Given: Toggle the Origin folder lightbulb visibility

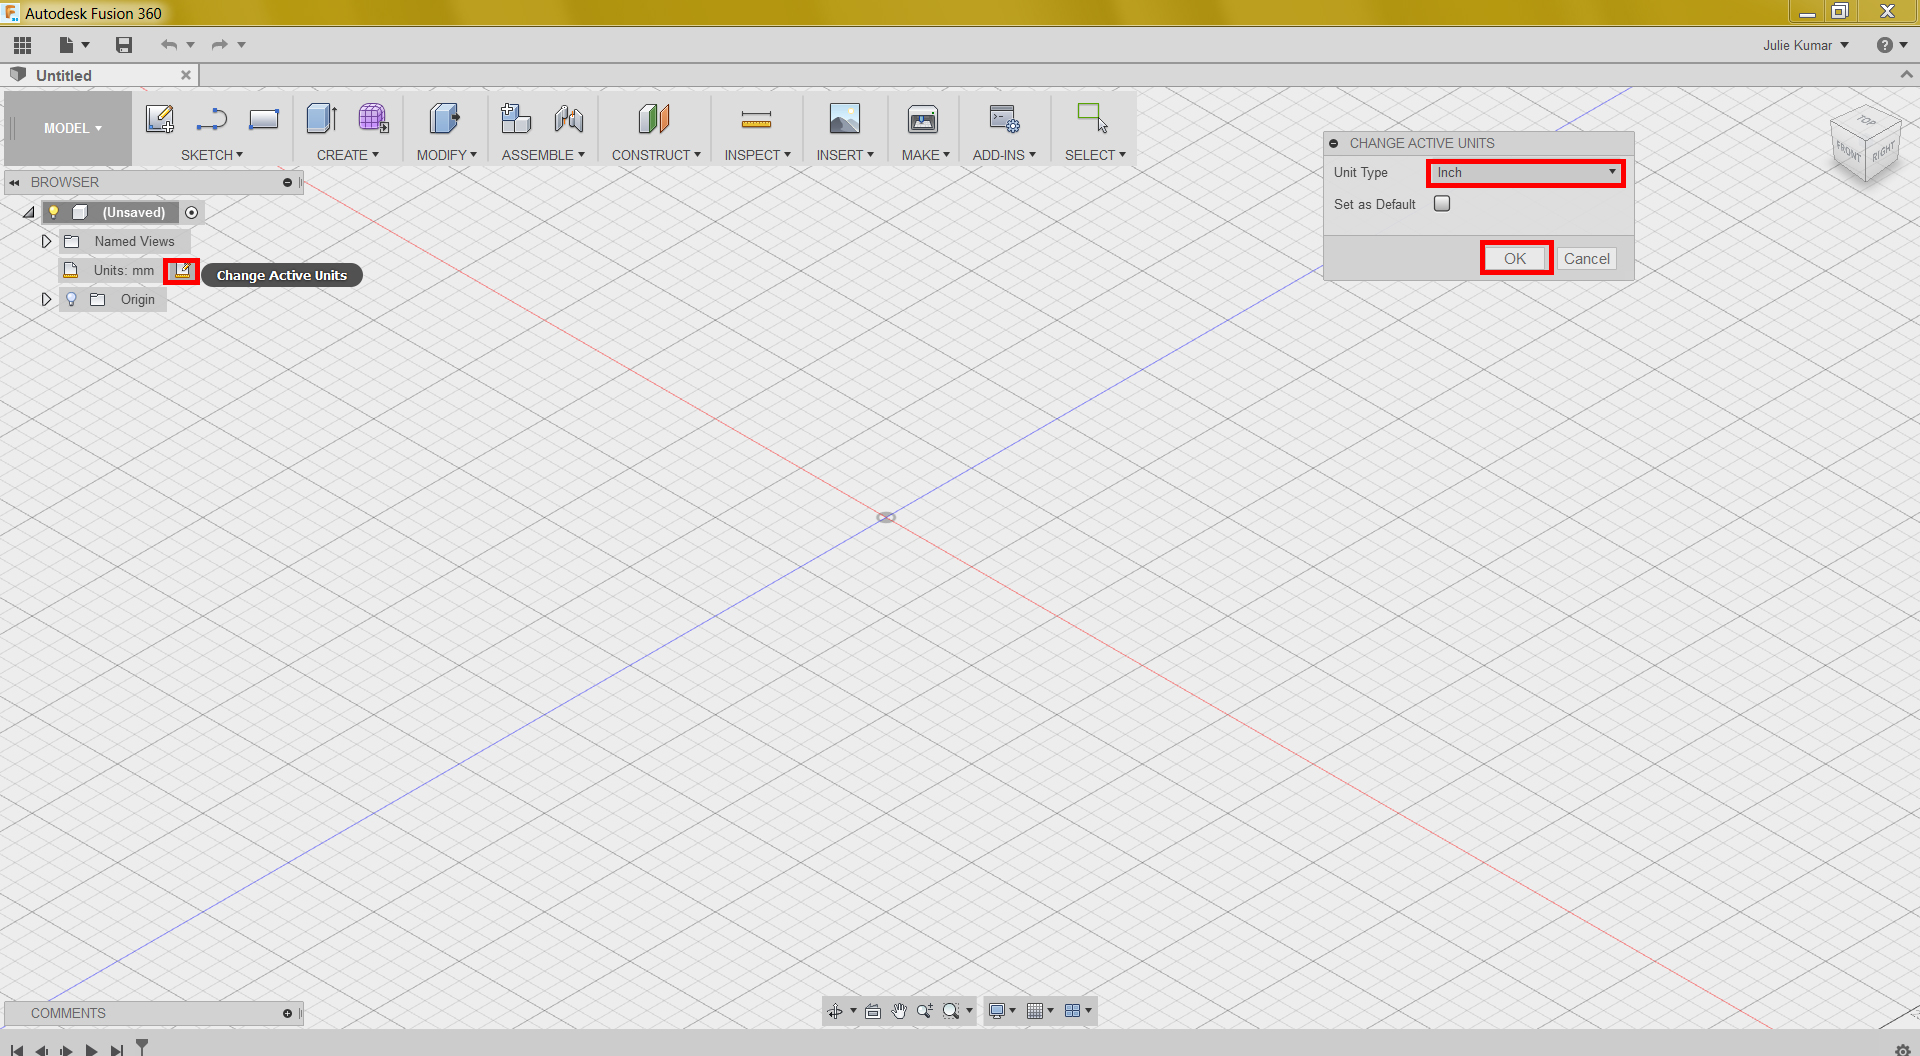Looking at the screenshot, I should click(71, 299).
